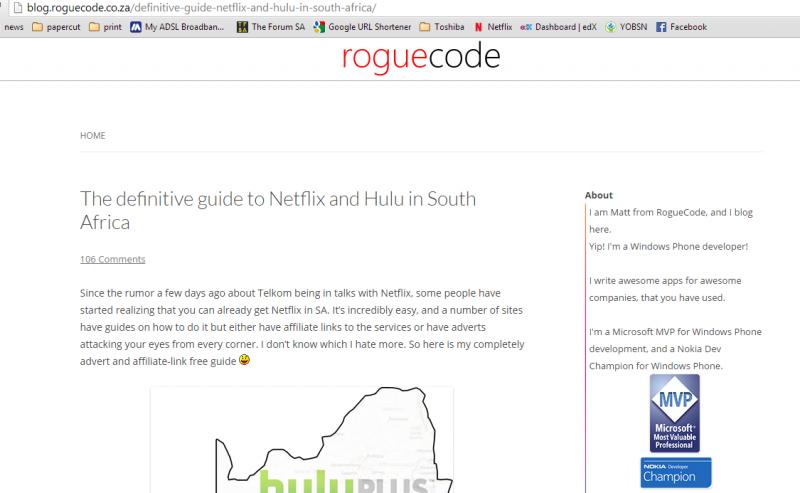Viewport: 800px width, 493px height.
Task: Click the text "I write awesome apps for awesome"
Action: [665, 281]
